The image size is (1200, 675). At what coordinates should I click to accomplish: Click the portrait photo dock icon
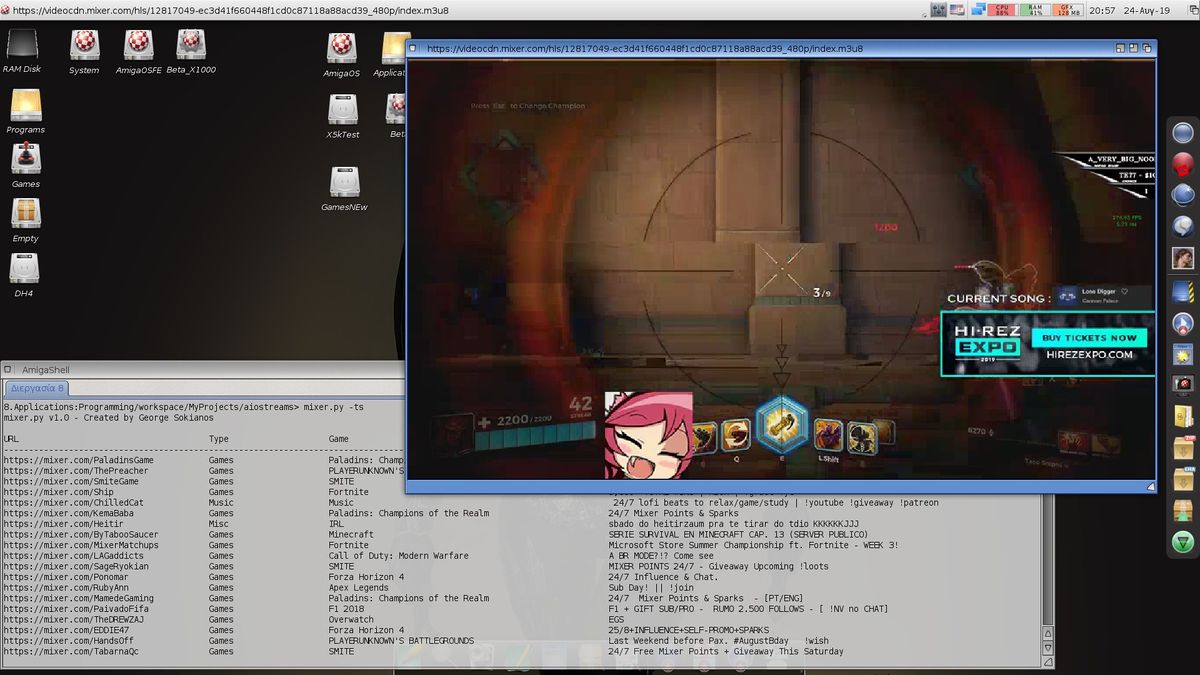(1183, 258)
